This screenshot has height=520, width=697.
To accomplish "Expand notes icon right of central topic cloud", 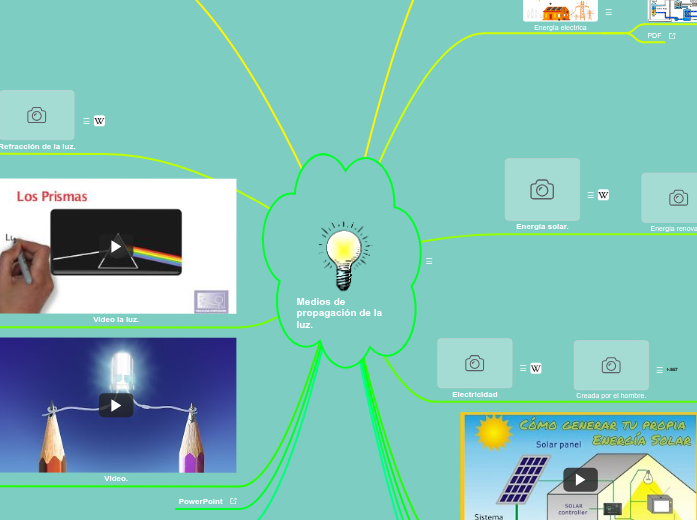I will [428, 261].
